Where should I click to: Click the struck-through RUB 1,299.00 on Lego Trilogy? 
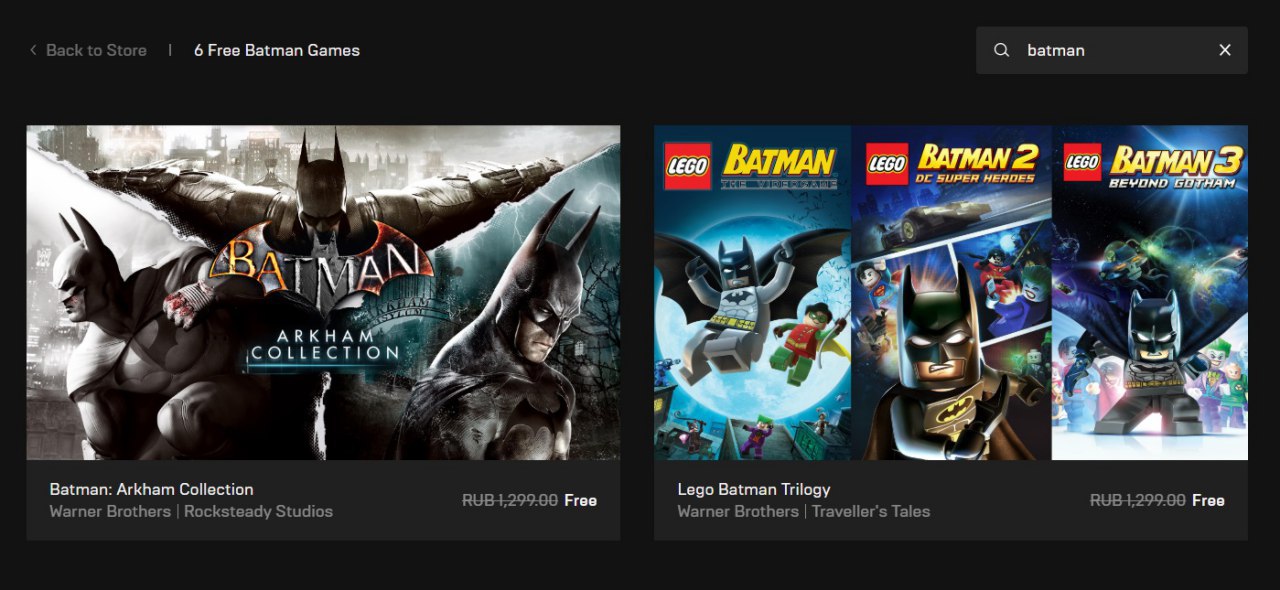(x=1138, y=500)
